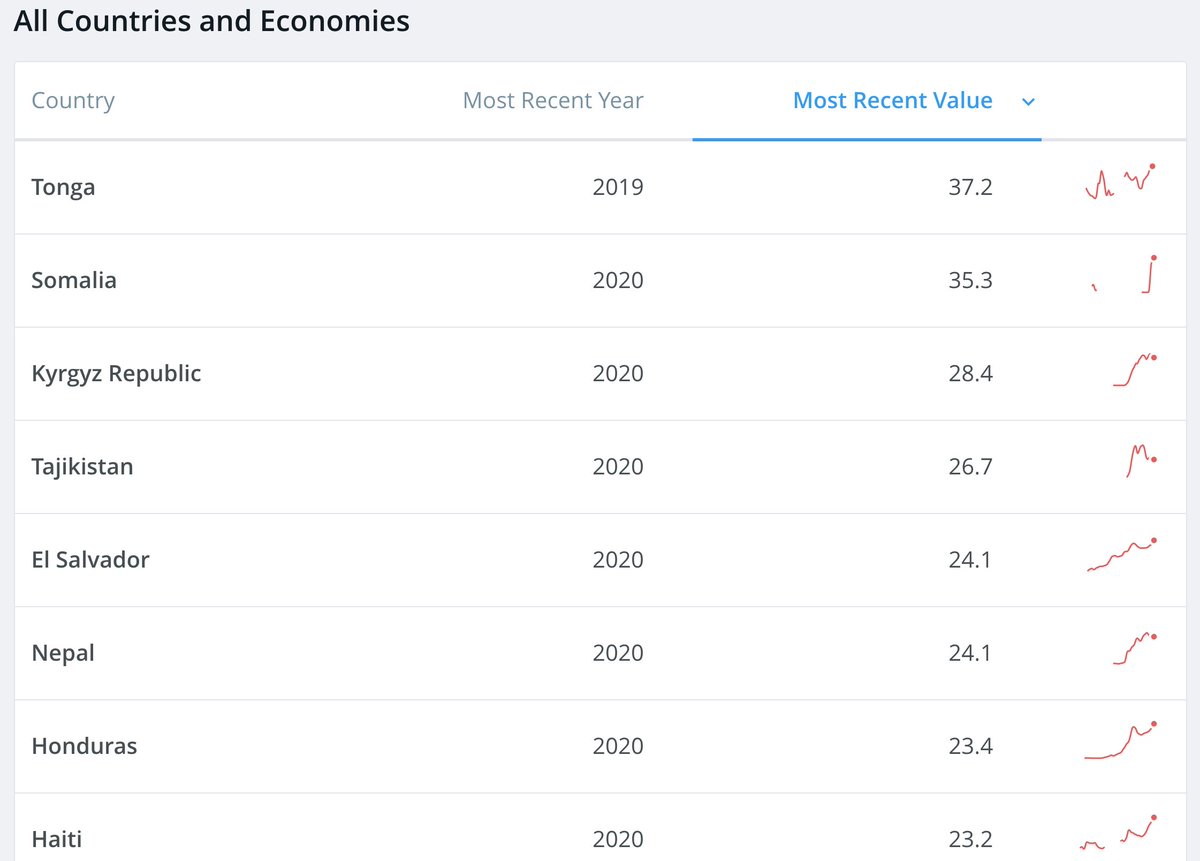This screenshot has height=861, width=1200.
Task: Sort by Most Recent Value column
Action: (892, 101)
